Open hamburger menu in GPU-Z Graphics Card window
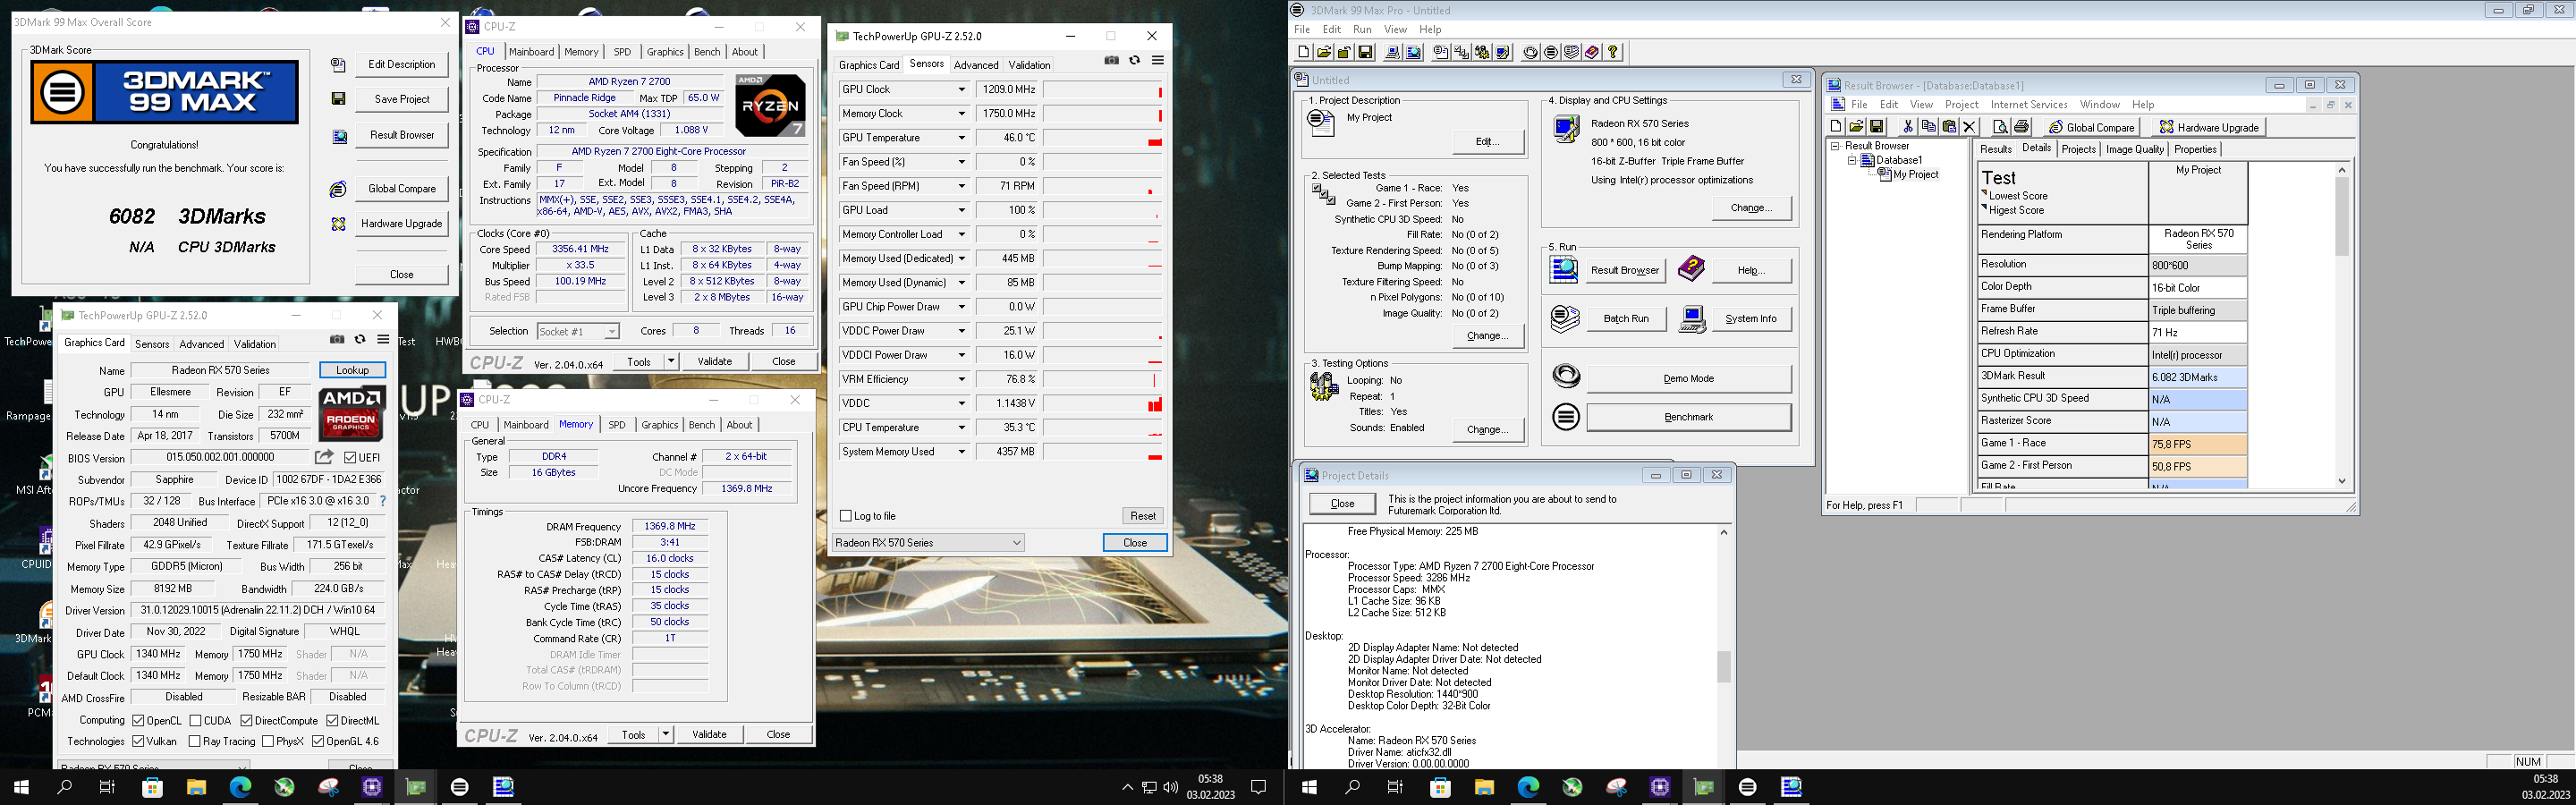 coord(383,340)
